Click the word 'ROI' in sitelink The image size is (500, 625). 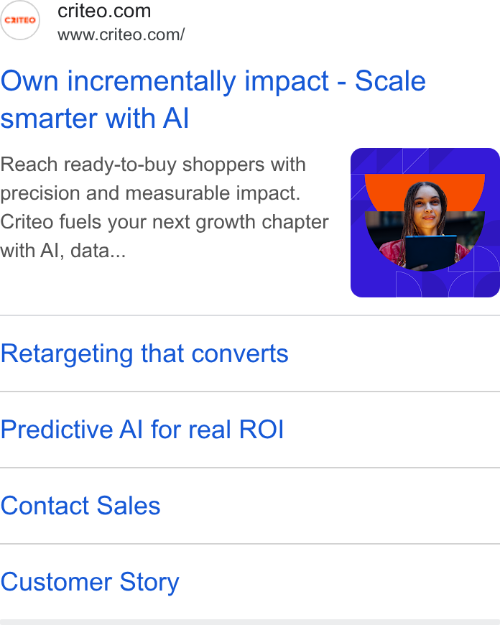point(261,430)
